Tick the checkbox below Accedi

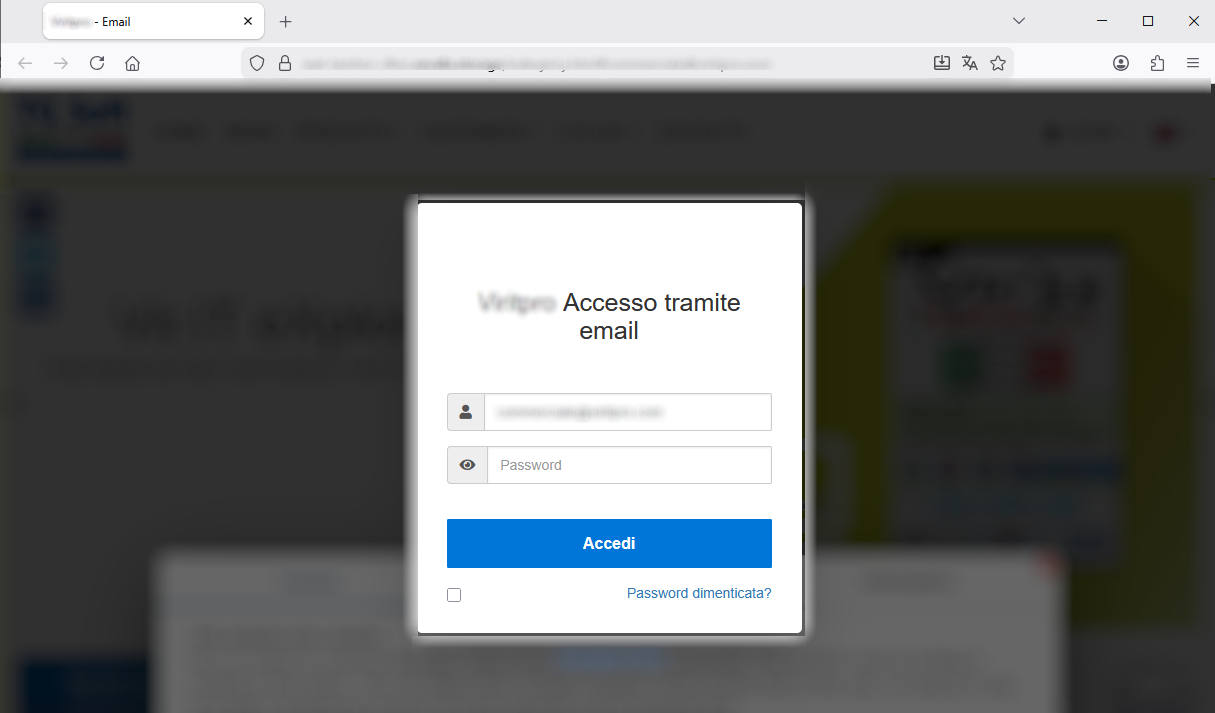click(x=454, y=595)
